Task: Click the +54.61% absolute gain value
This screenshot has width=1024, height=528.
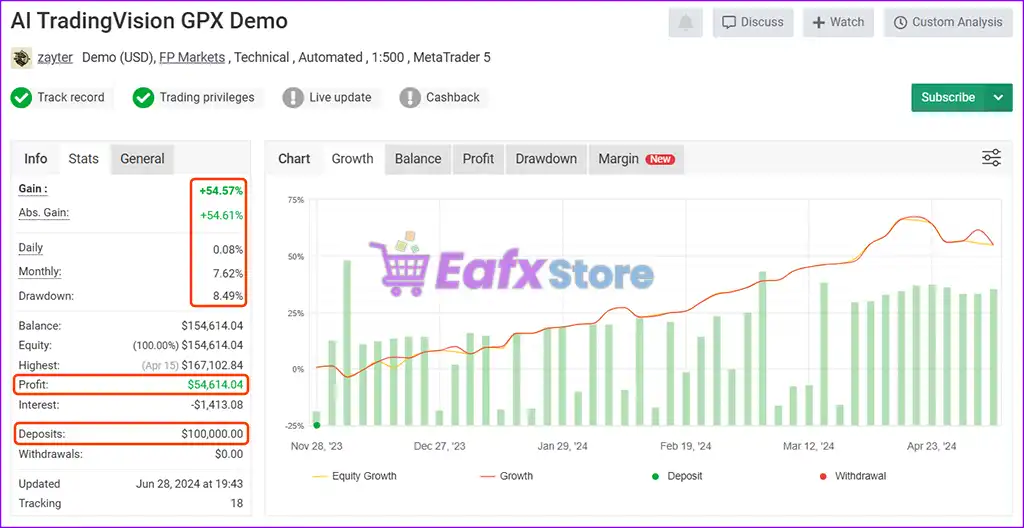Action: point(221,215)
